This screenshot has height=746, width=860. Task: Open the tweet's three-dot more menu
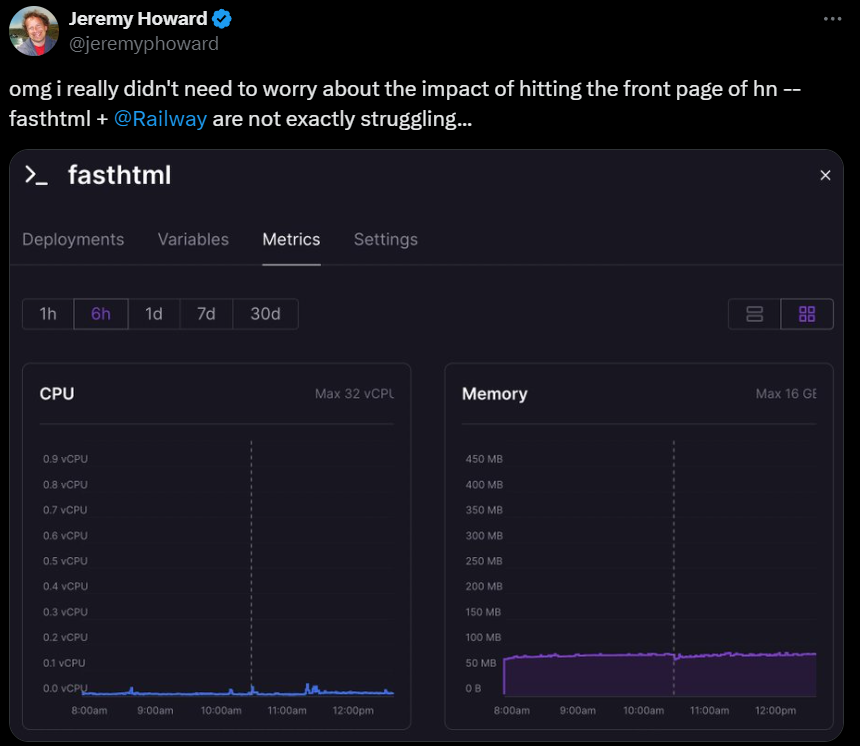click(832, 19)
